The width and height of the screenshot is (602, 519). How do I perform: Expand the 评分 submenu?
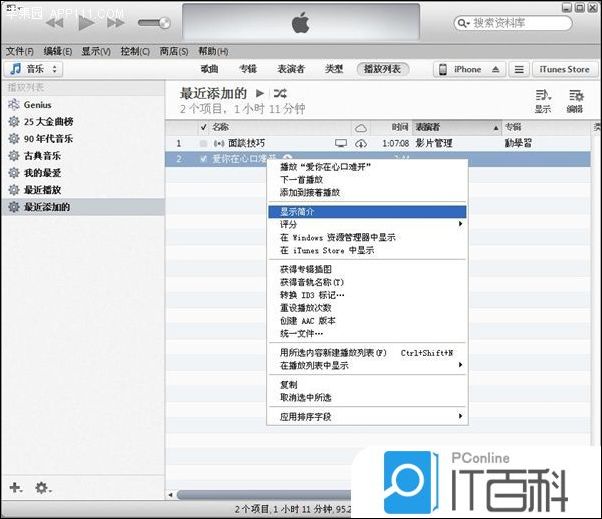coord(367,225)
